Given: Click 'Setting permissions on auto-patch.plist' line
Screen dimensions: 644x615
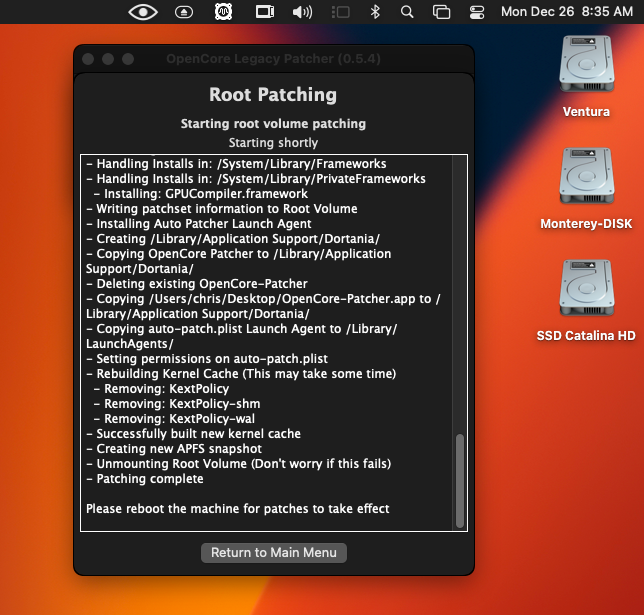Looking at the screenshot, I should [x=207, y=359].
